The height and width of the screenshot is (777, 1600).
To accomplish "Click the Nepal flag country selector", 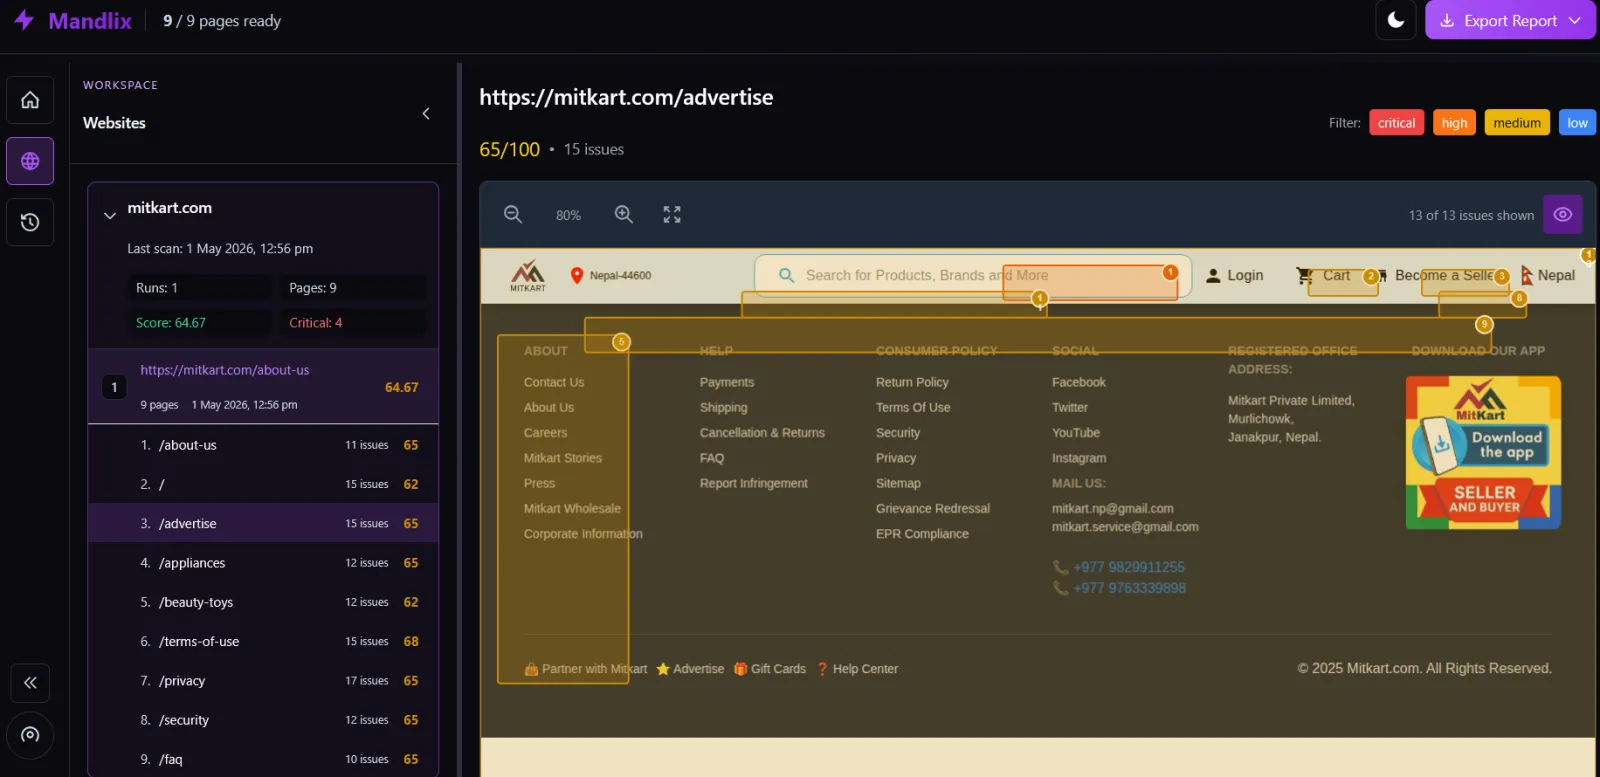I will [x=1547, y=275].
